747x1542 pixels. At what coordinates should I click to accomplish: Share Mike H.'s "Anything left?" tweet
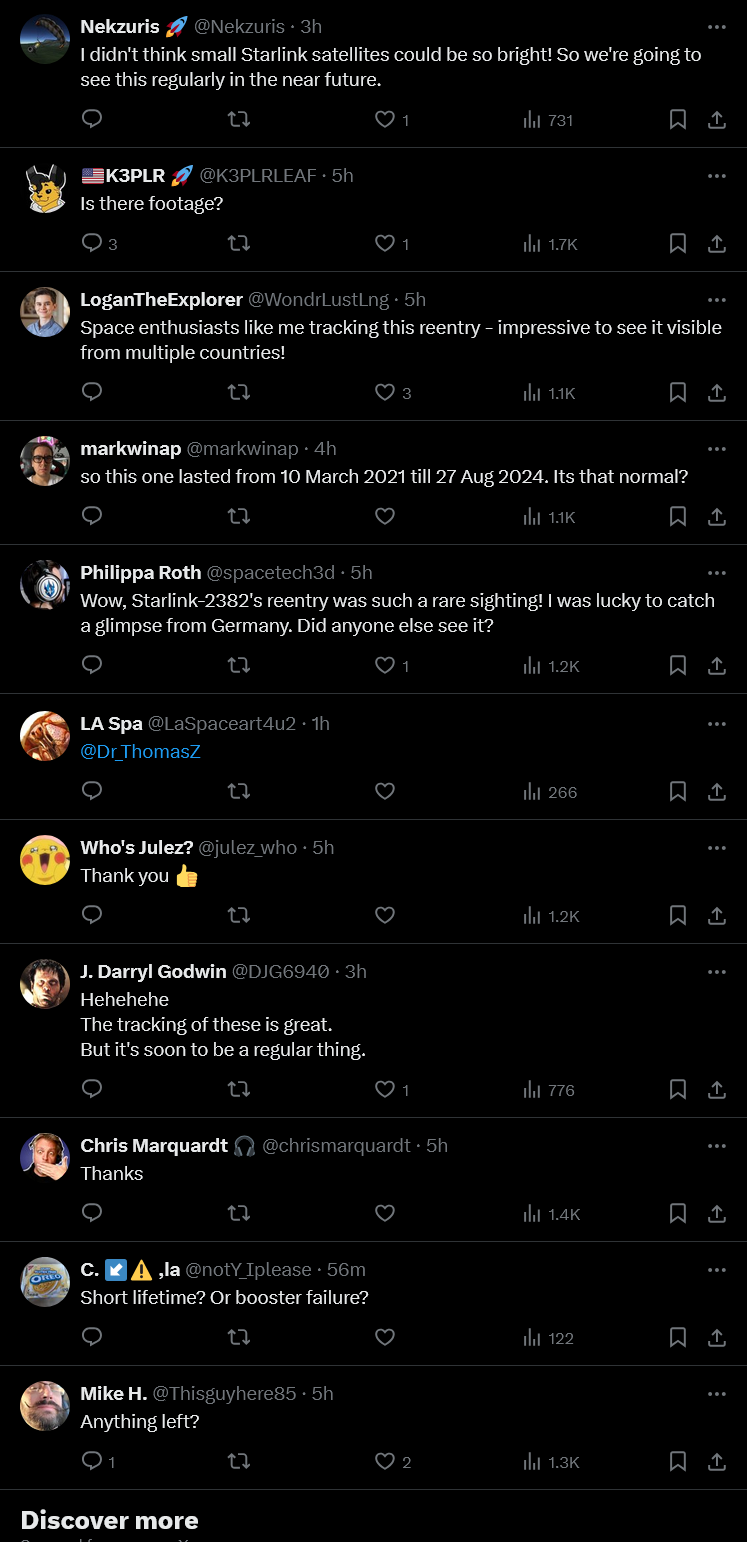coord(717,1462)
